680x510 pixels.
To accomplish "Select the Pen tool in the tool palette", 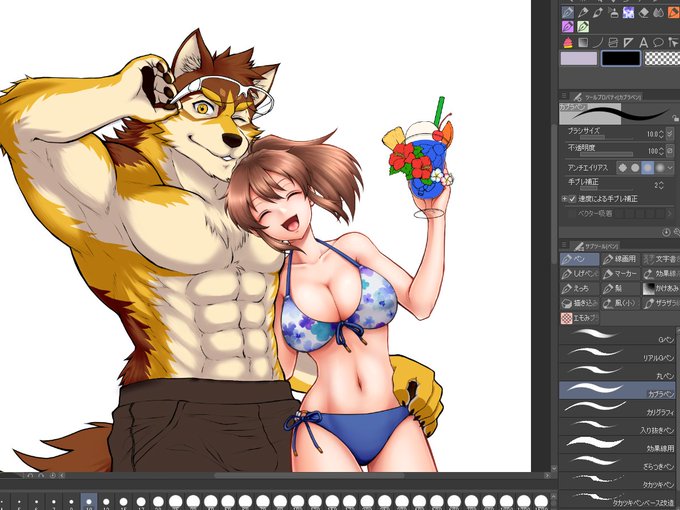I will 568,13.
